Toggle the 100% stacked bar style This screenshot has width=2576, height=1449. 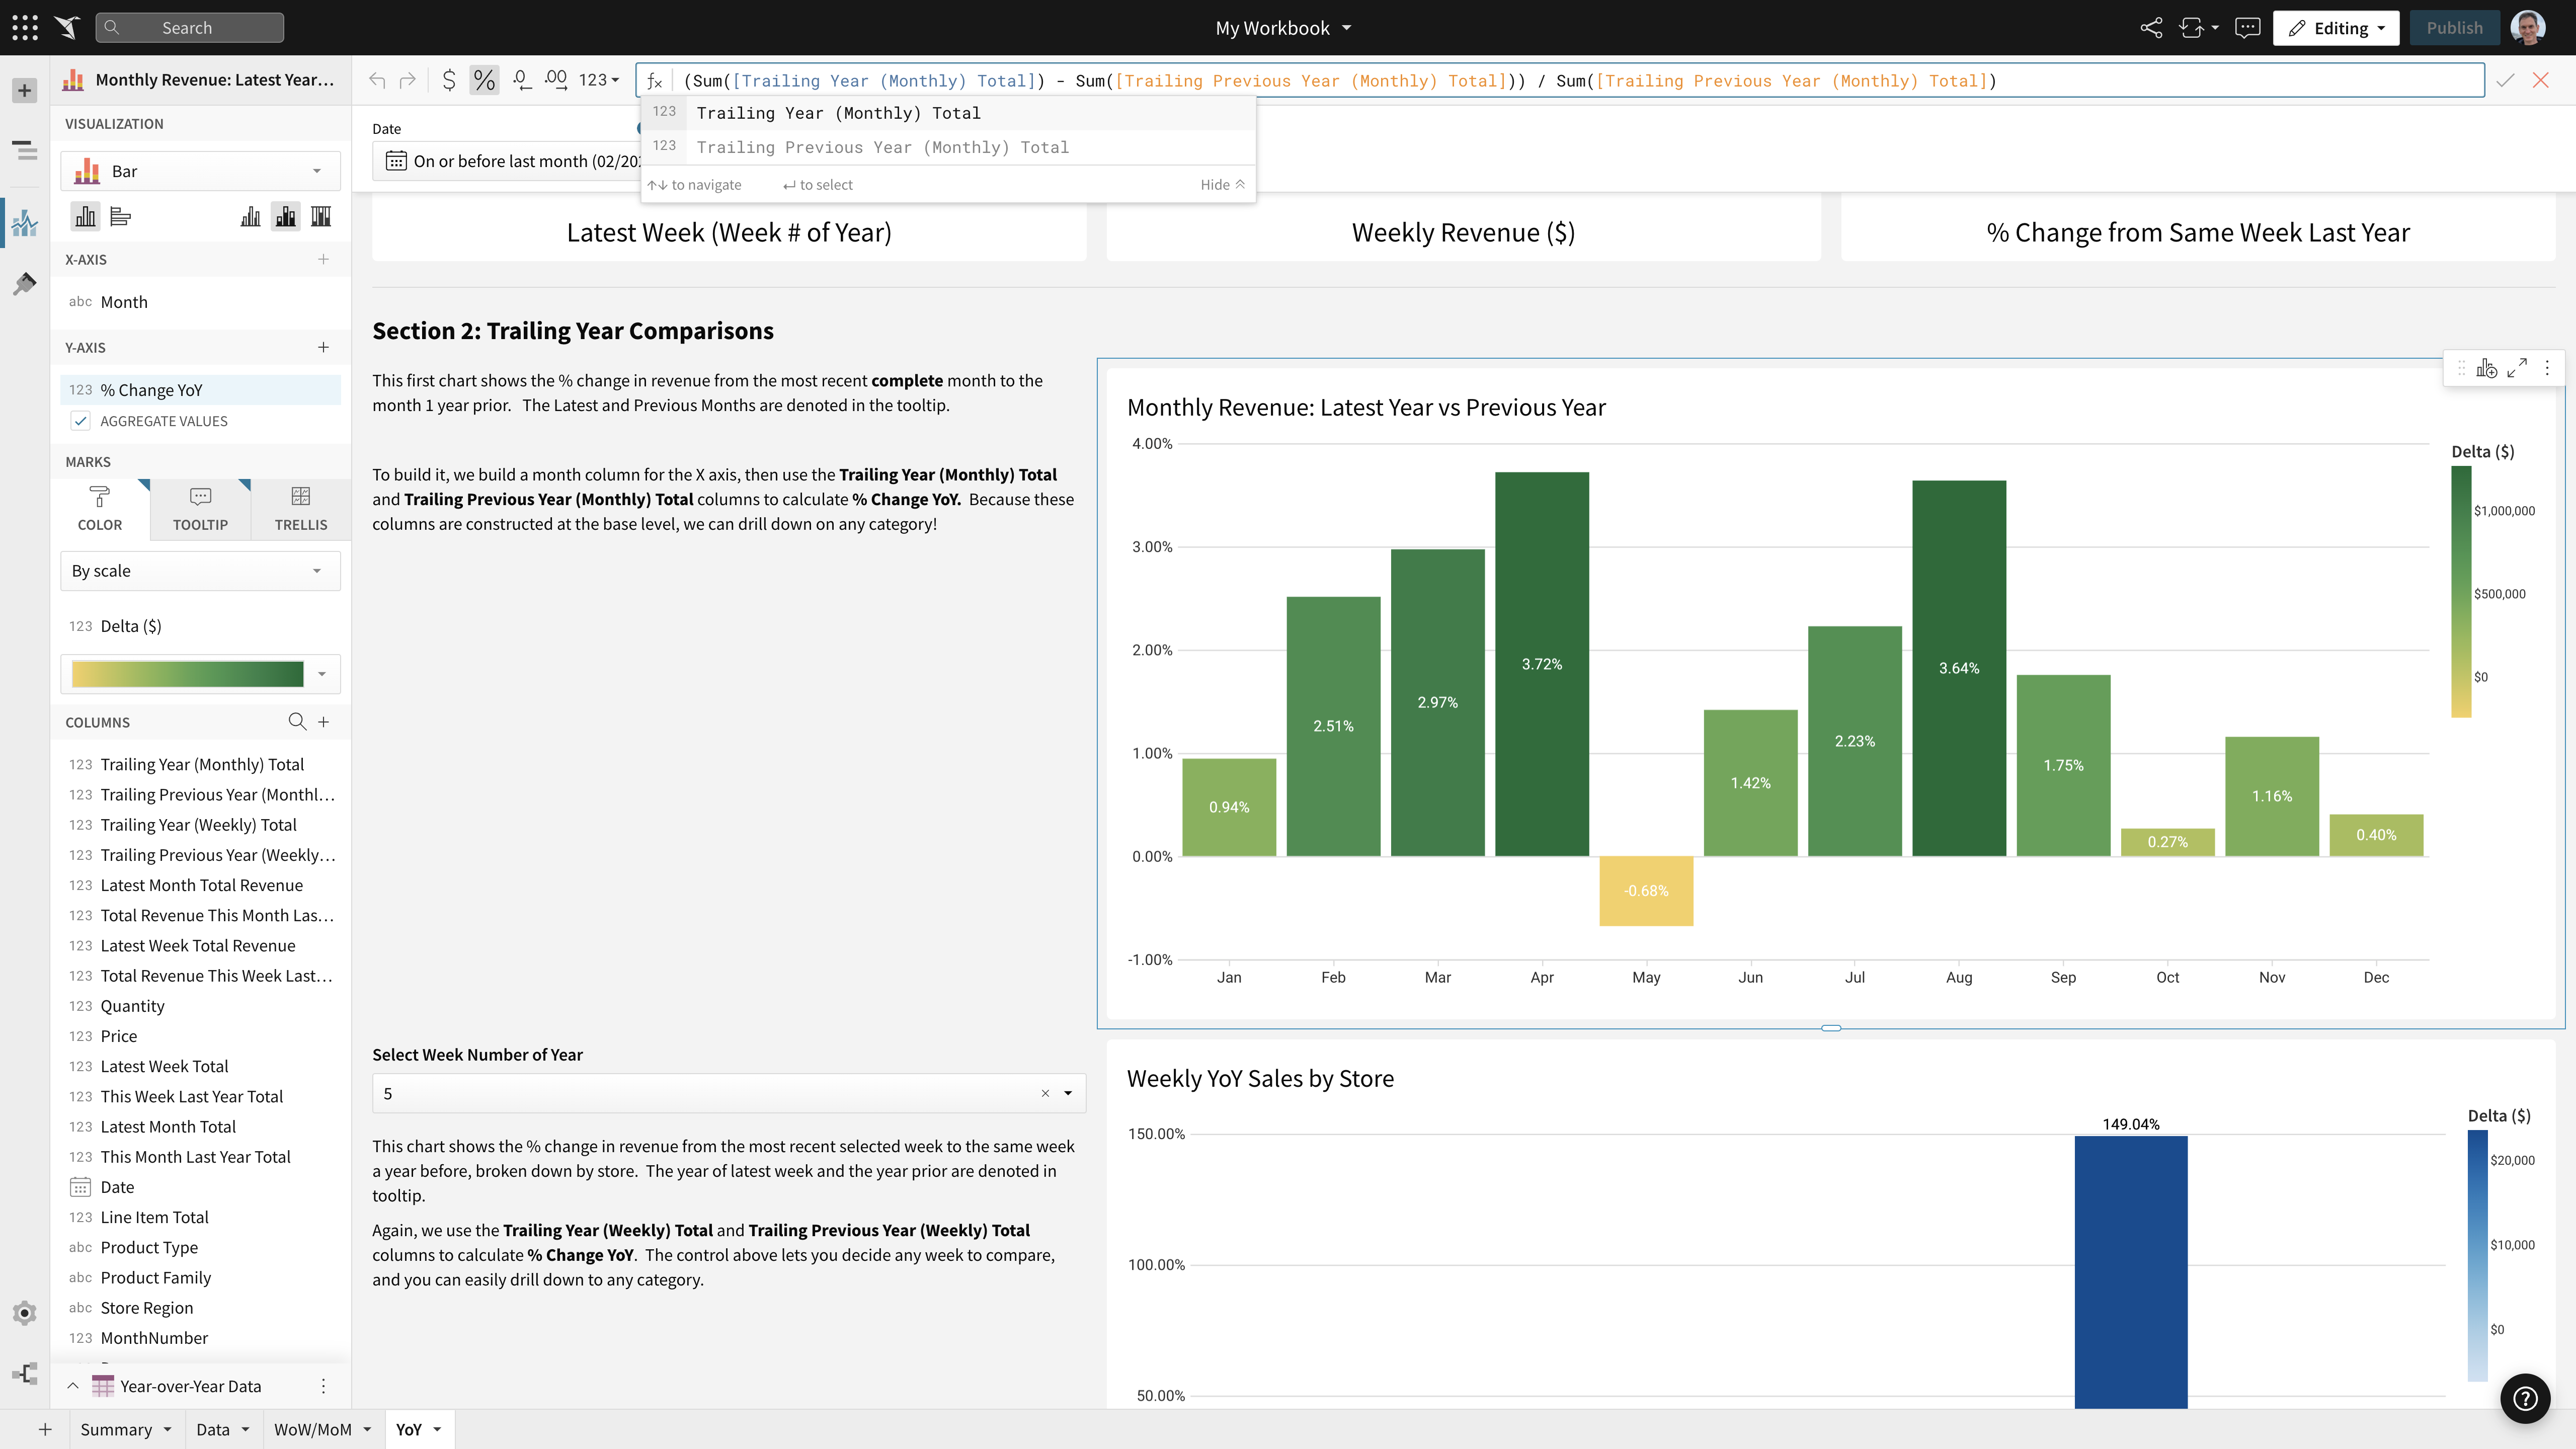[x=320, y=216]
